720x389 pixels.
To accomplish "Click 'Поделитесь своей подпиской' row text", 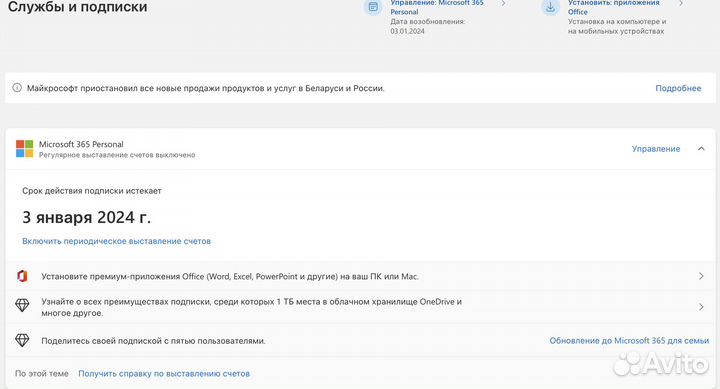I will (x=153, y=341).
